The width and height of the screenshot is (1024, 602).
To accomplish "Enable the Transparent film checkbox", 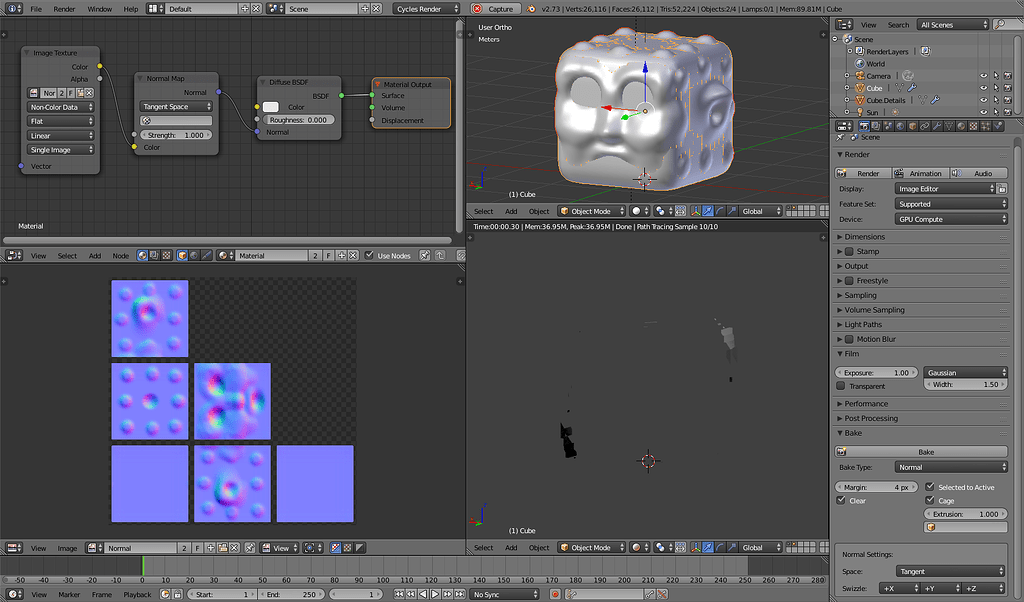I will pos(840,386).
